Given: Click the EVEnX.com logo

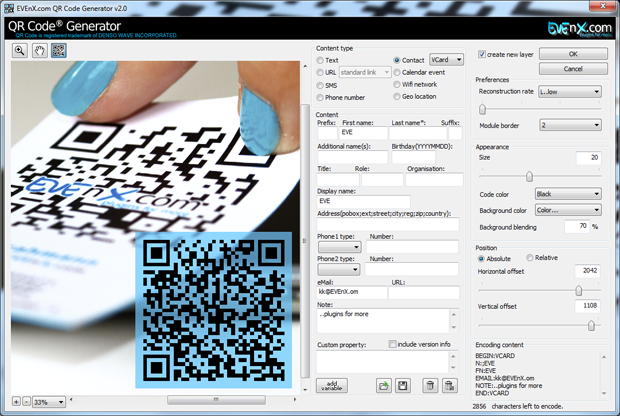Looking at the screenshot, I should click(580, 28).
